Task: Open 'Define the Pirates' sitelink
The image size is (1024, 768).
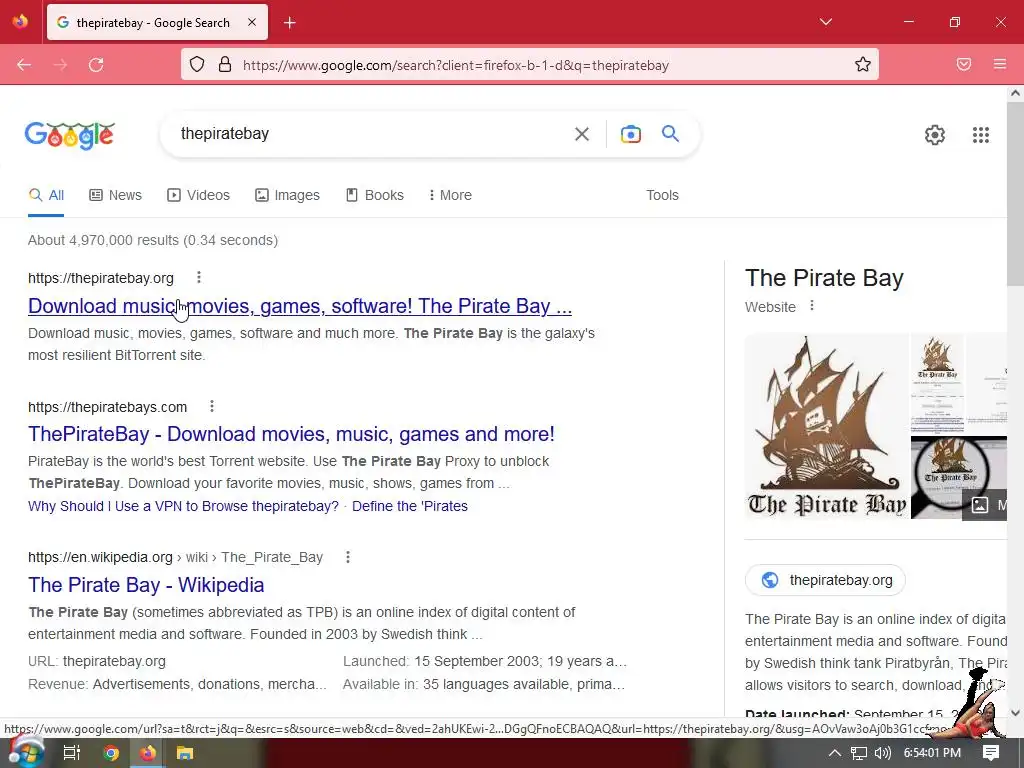Action: pos(409,506)
